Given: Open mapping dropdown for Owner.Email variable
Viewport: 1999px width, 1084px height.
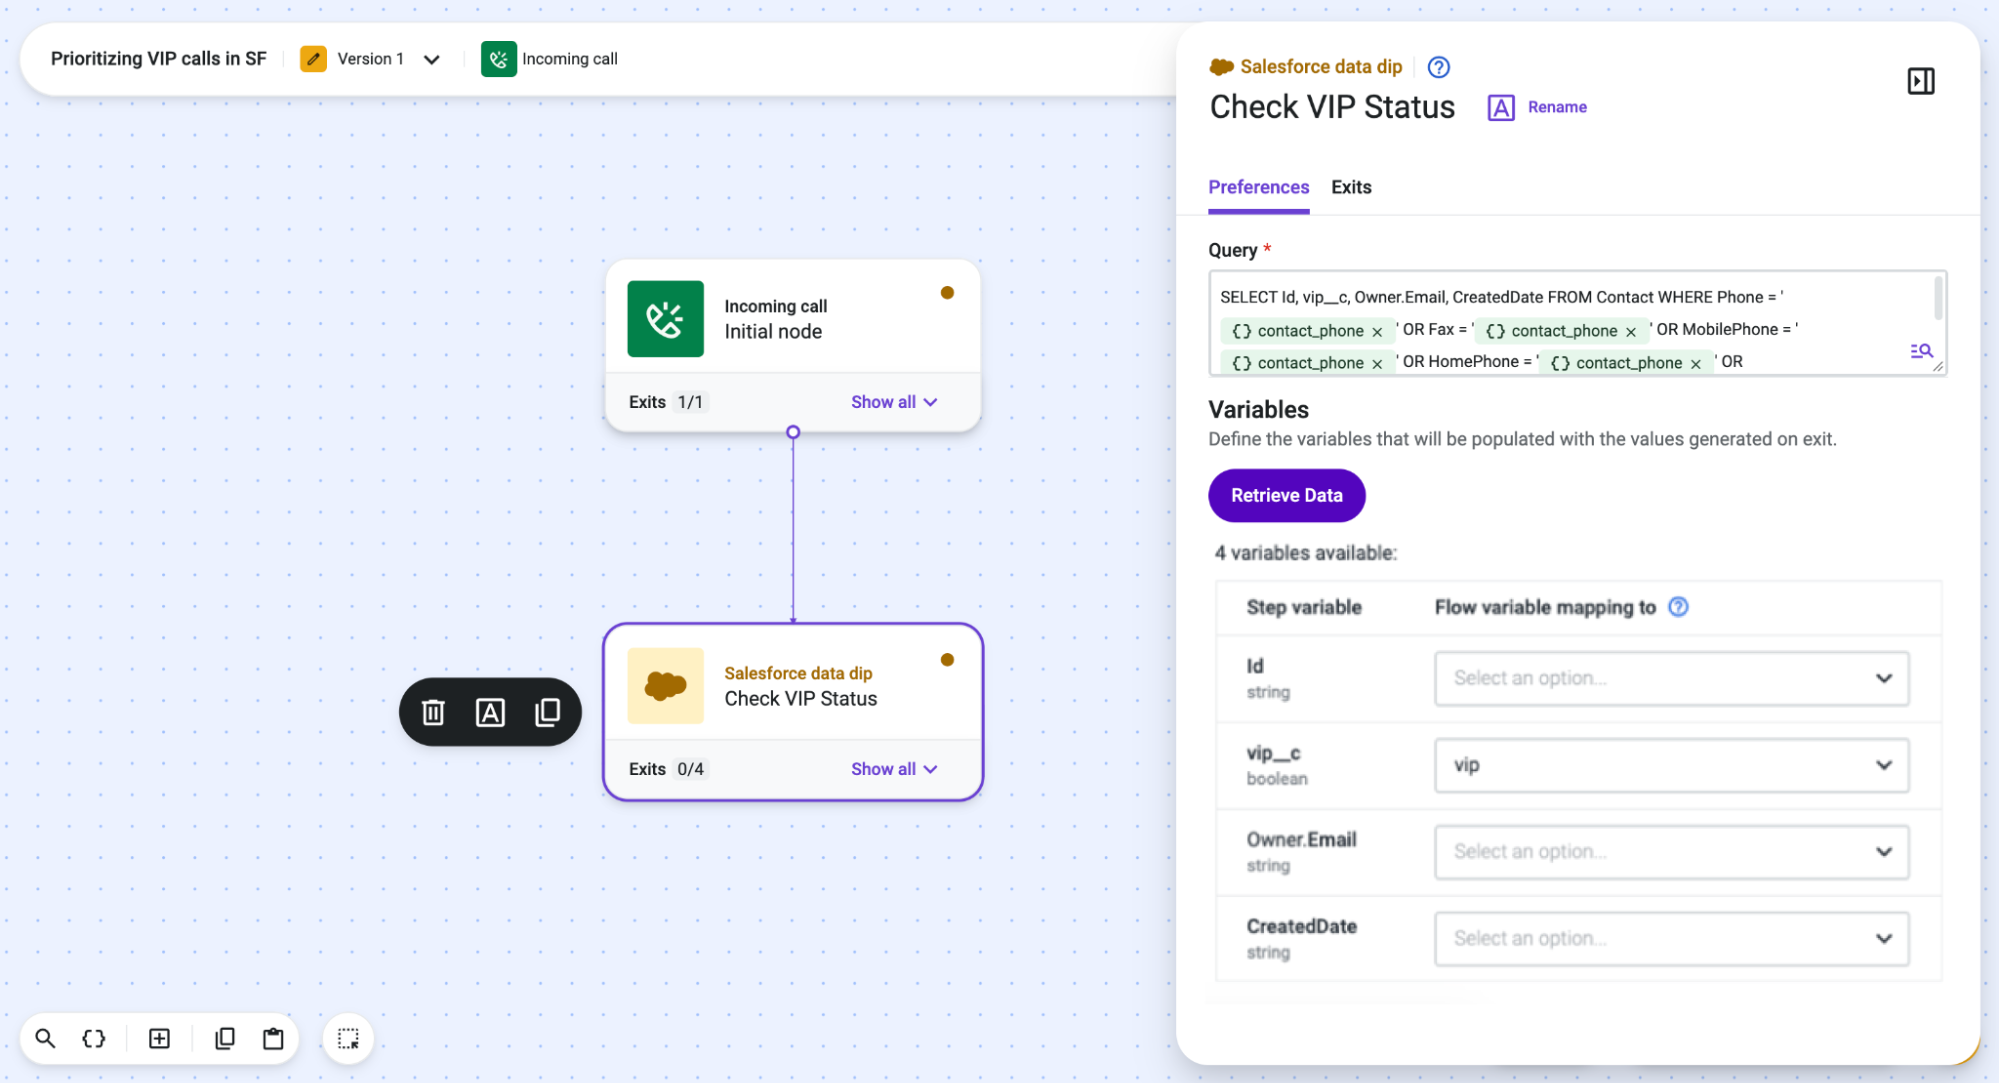Looking at the screenshot, I should coord(1671,852).
